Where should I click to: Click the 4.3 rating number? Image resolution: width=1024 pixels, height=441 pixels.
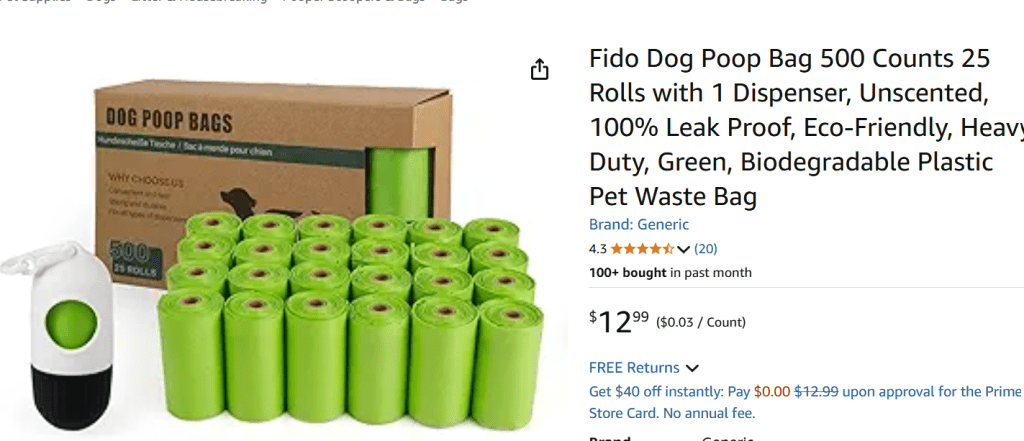[598, 249]
